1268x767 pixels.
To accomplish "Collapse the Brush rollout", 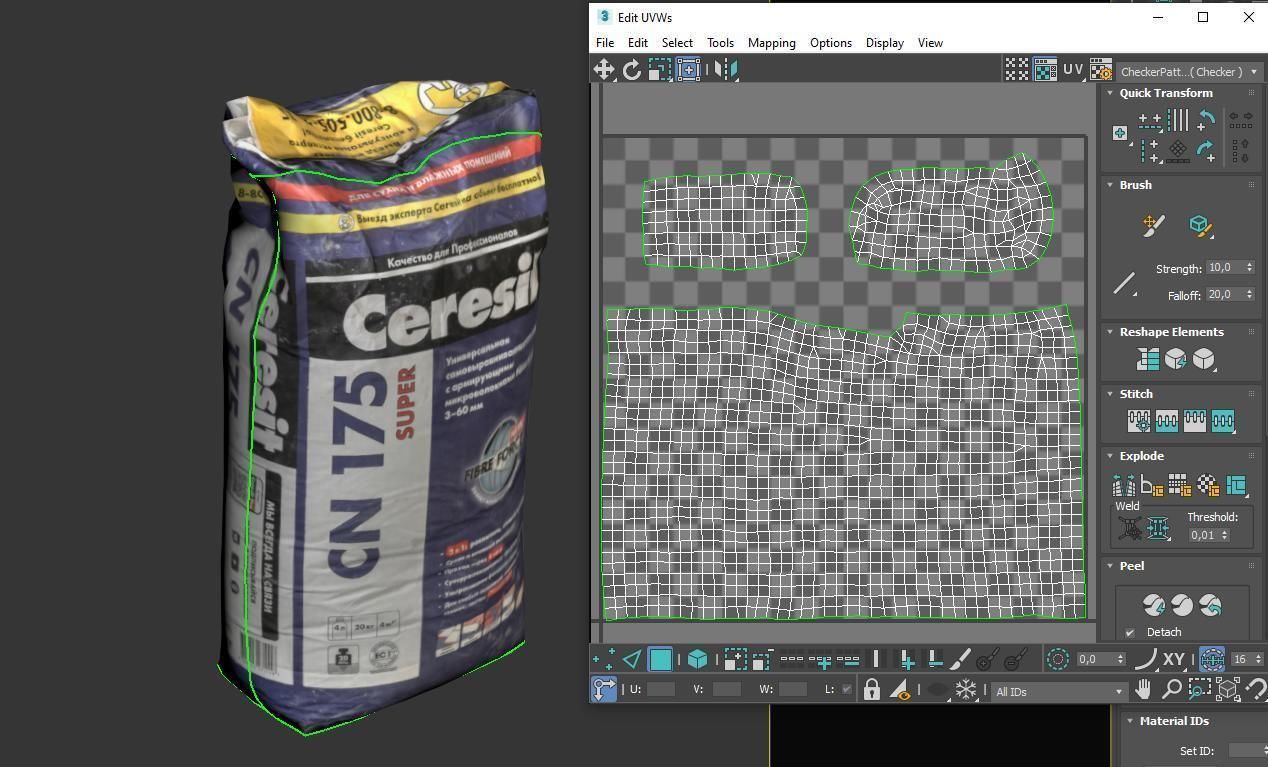I will coord(1110,185).
